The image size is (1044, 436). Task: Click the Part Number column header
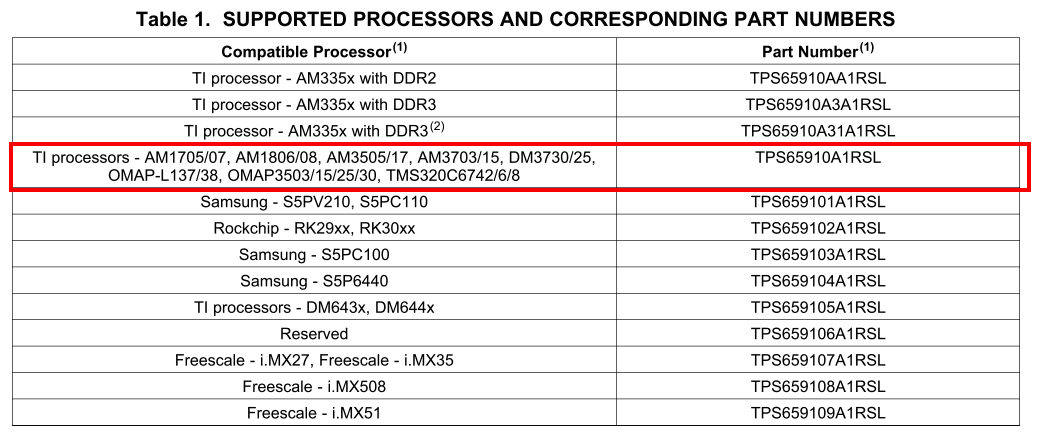[818, 51]
